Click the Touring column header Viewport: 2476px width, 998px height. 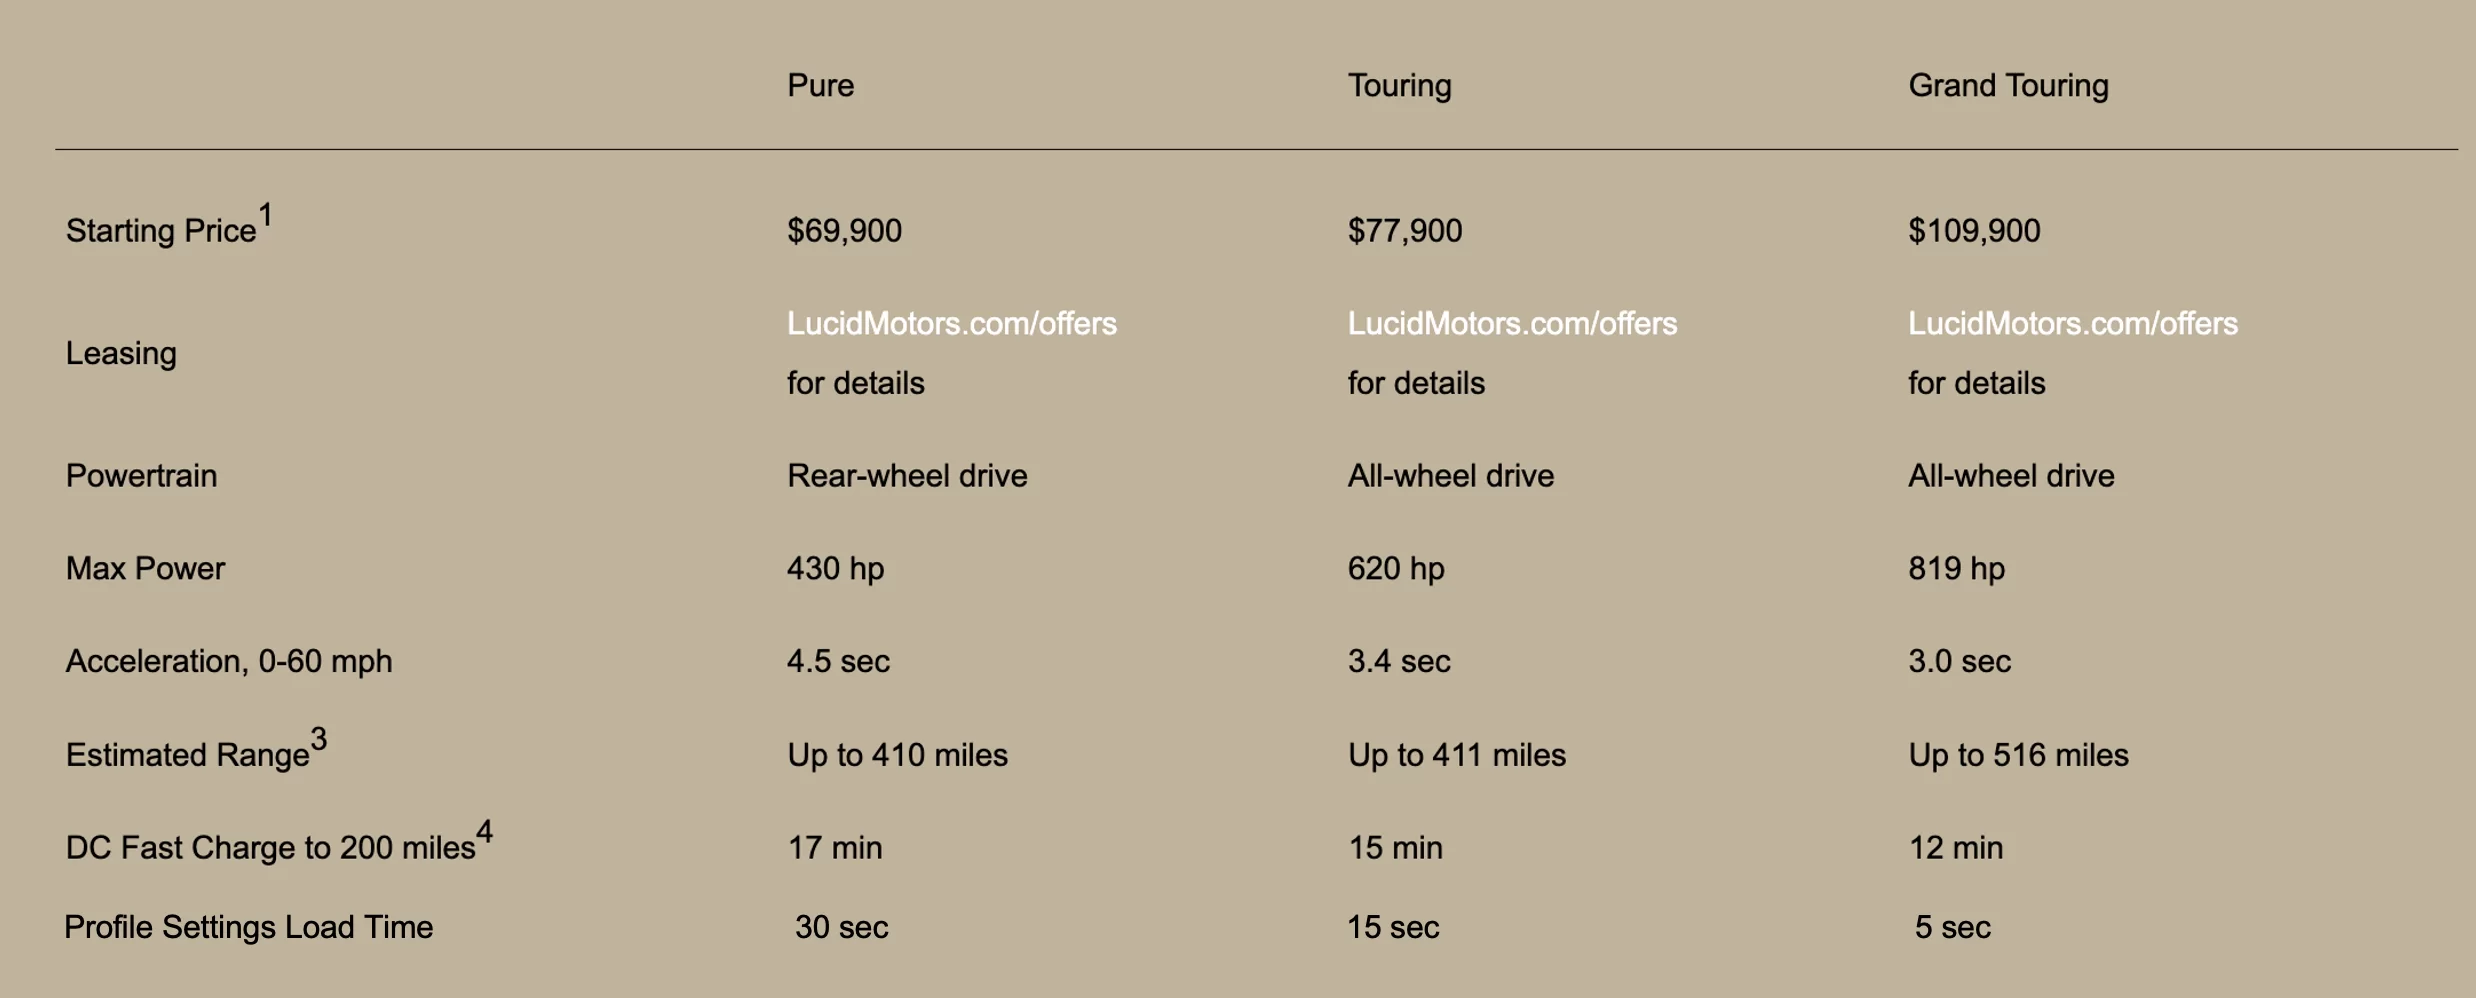pyautogui.click(x=1399, y=86)
